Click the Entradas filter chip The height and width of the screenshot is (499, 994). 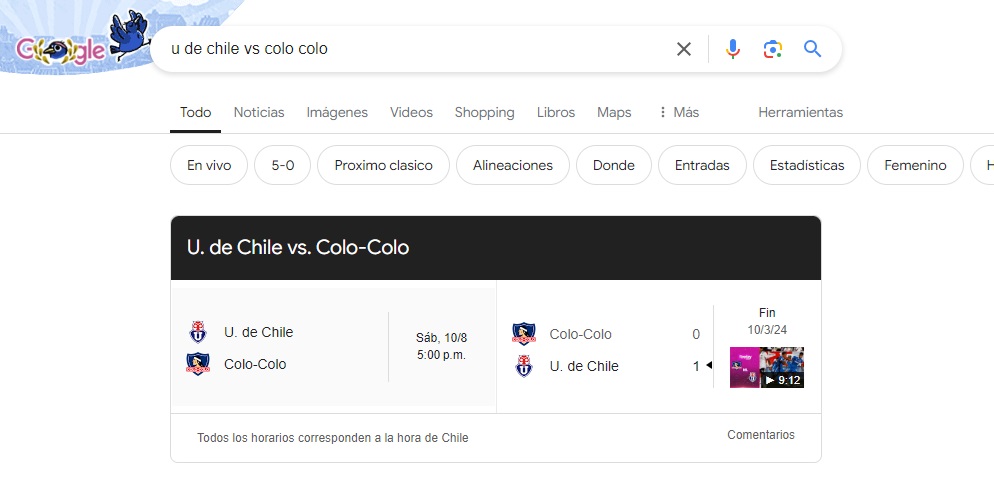702,165
